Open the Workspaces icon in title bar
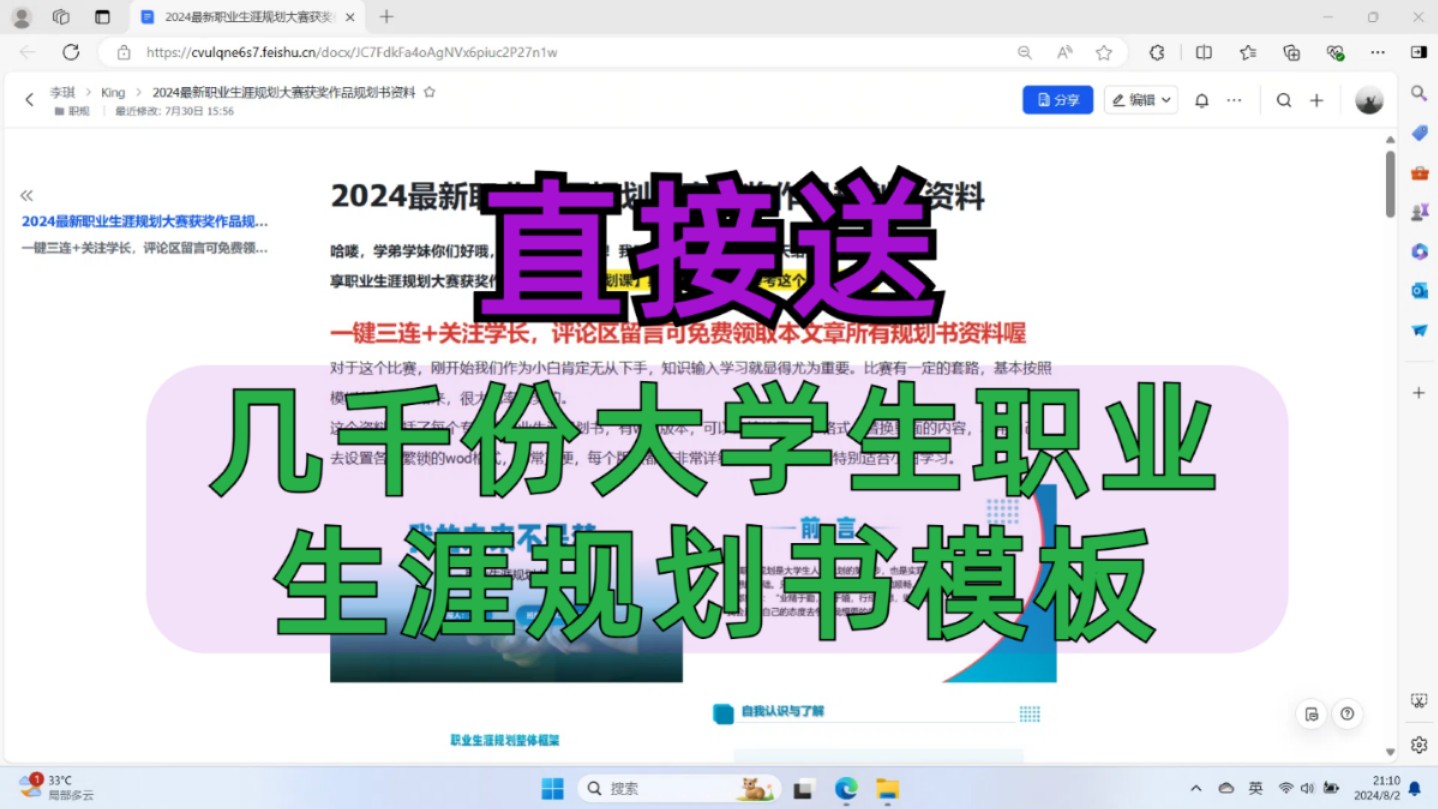This screenshot has width=1438, height=809. click(x=61, y=17)
